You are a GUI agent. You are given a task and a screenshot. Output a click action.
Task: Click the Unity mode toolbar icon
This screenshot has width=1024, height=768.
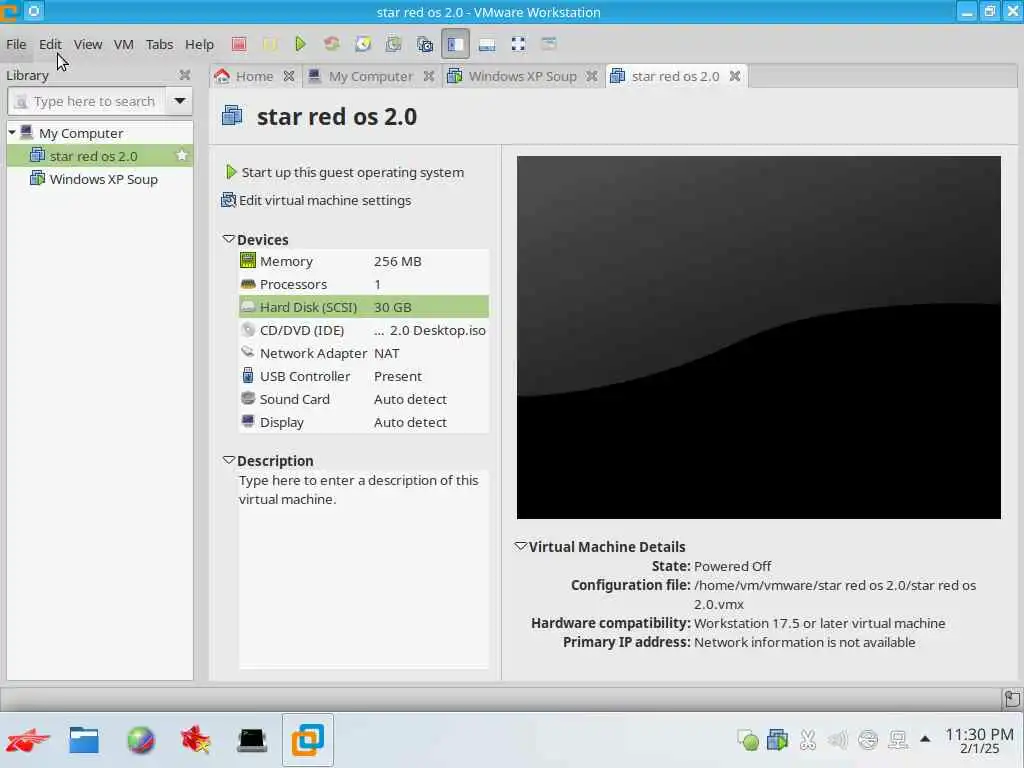click(x=549, y=44)
